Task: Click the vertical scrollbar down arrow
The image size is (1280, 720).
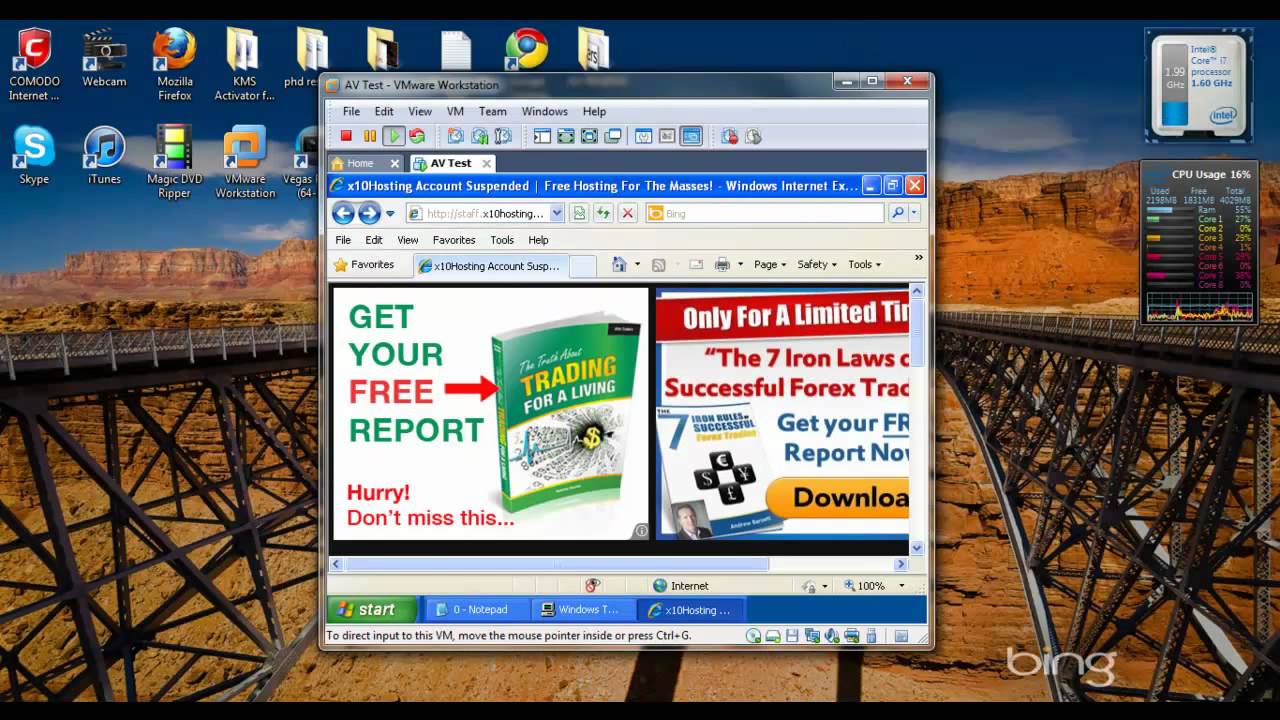Action: (917, 548)
